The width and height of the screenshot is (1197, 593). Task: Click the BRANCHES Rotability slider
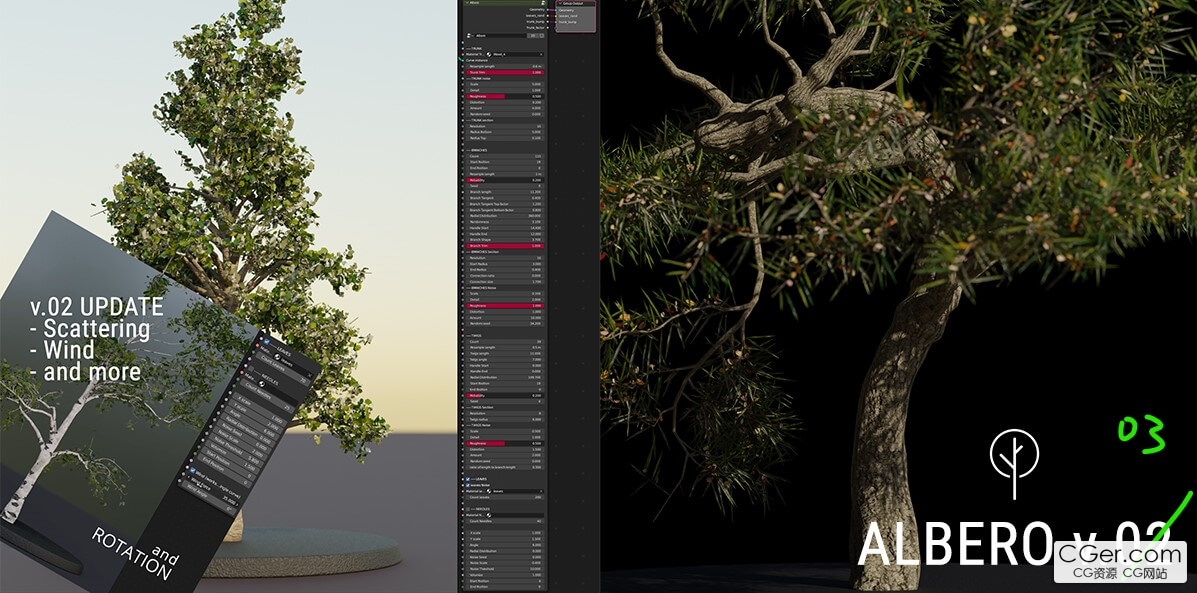coord(505,180)
